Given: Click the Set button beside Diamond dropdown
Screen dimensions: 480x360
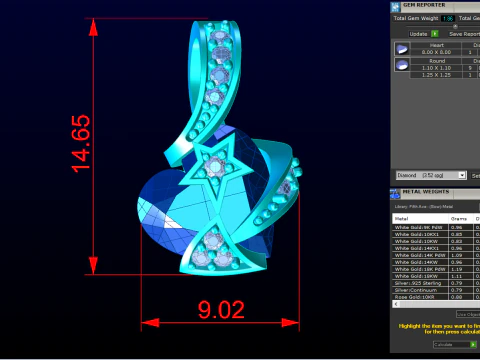Looking at the screenshot, I should point(475,175).
